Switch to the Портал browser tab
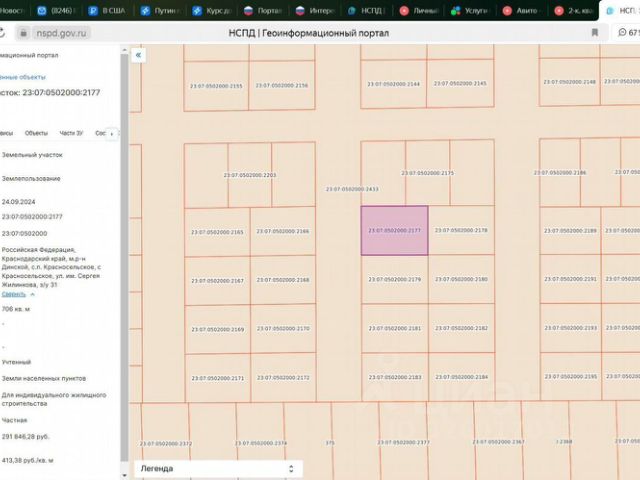 263,11
